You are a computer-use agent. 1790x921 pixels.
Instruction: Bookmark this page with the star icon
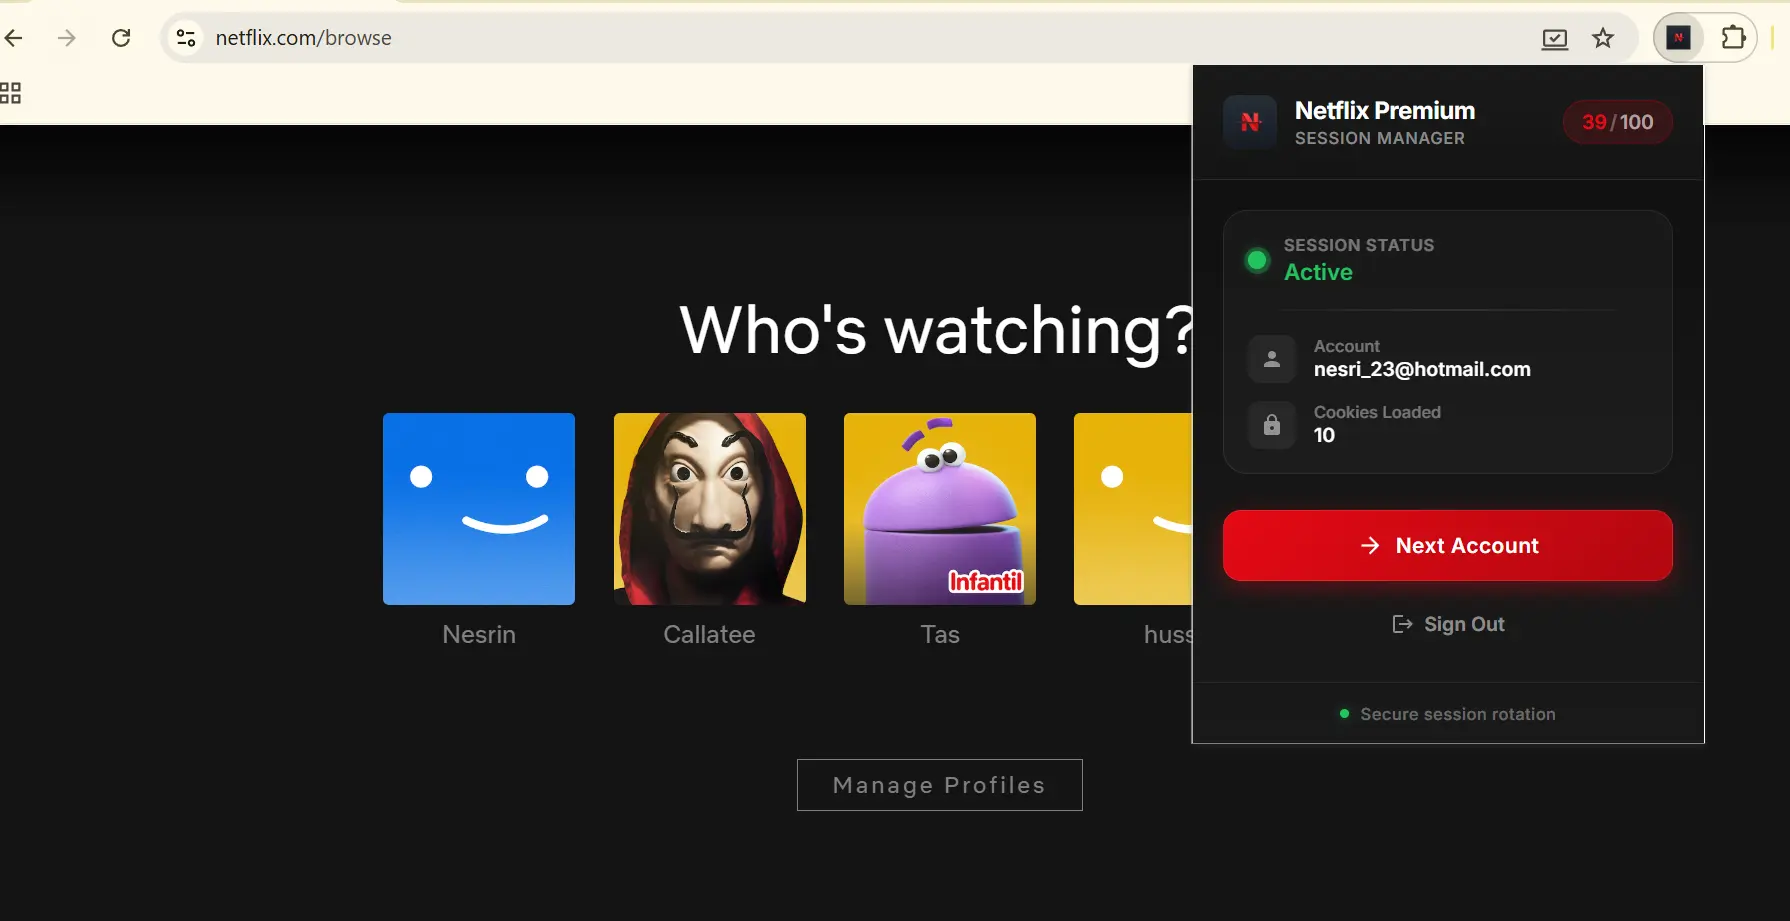(x=1603, y=38)
